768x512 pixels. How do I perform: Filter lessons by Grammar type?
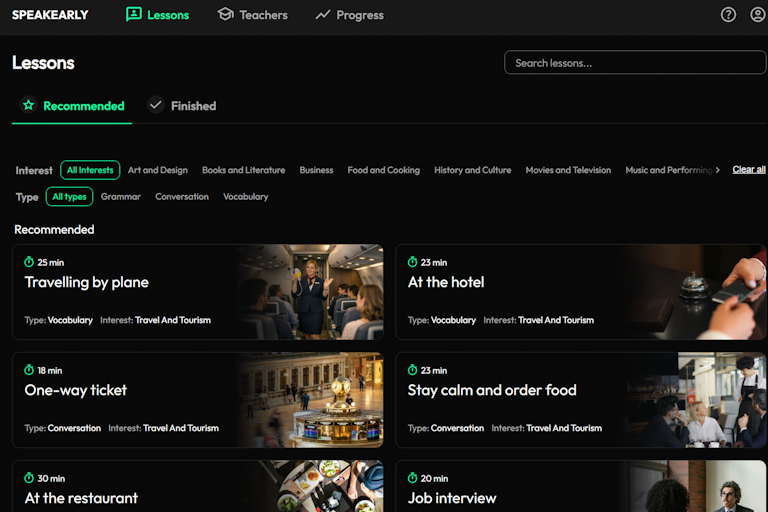[120, 196]
